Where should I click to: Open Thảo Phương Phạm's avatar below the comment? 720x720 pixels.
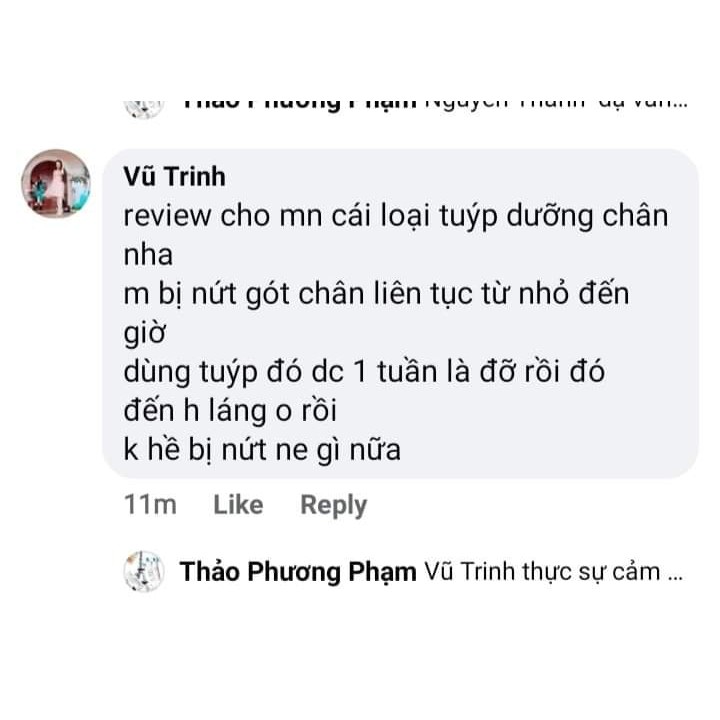click(144, 572)
